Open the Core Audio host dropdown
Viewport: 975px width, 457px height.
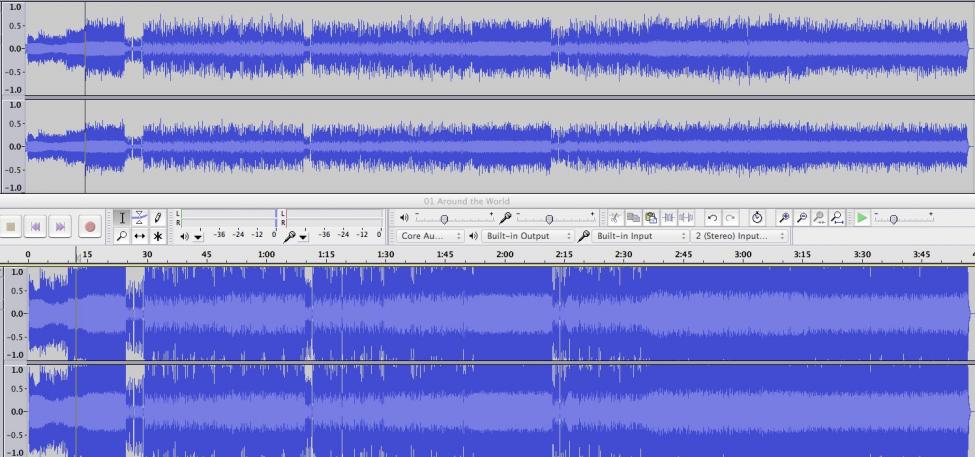(430, 236)
